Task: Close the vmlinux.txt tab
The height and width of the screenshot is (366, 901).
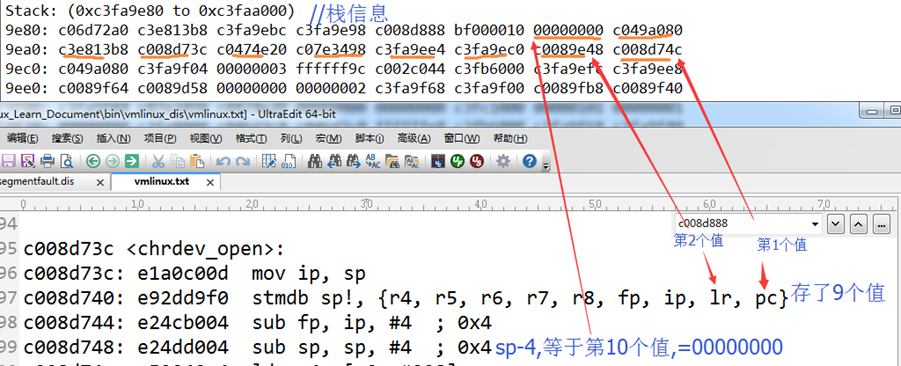Action: tap(211, 182)
